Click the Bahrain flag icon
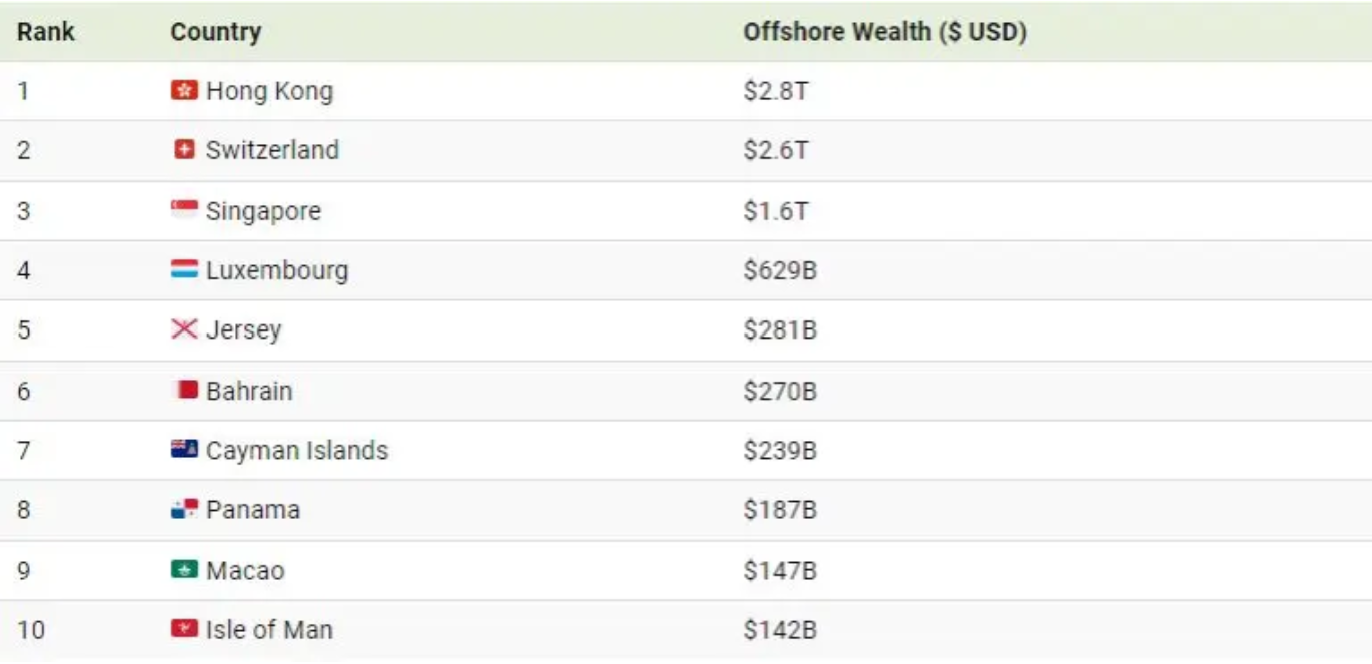The image size is (1372, 664). pos(186,390)
